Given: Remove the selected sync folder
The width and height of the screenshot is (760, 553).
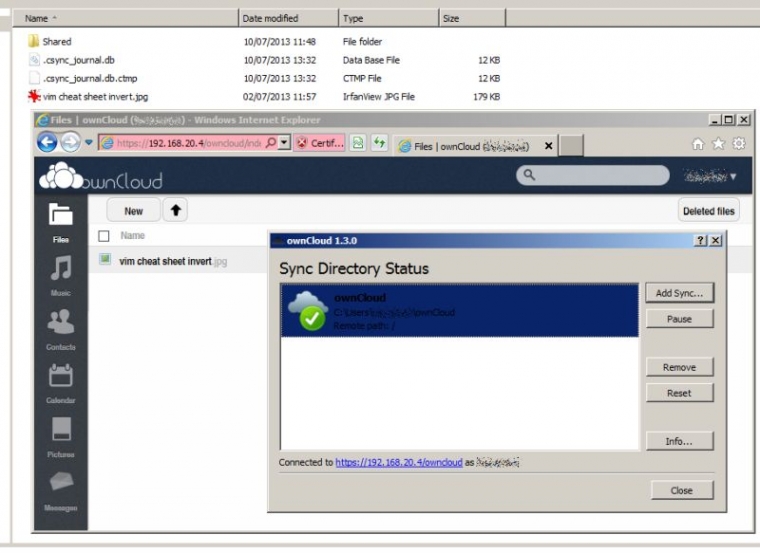Looking at the screenshot, I should click(680, 367).
